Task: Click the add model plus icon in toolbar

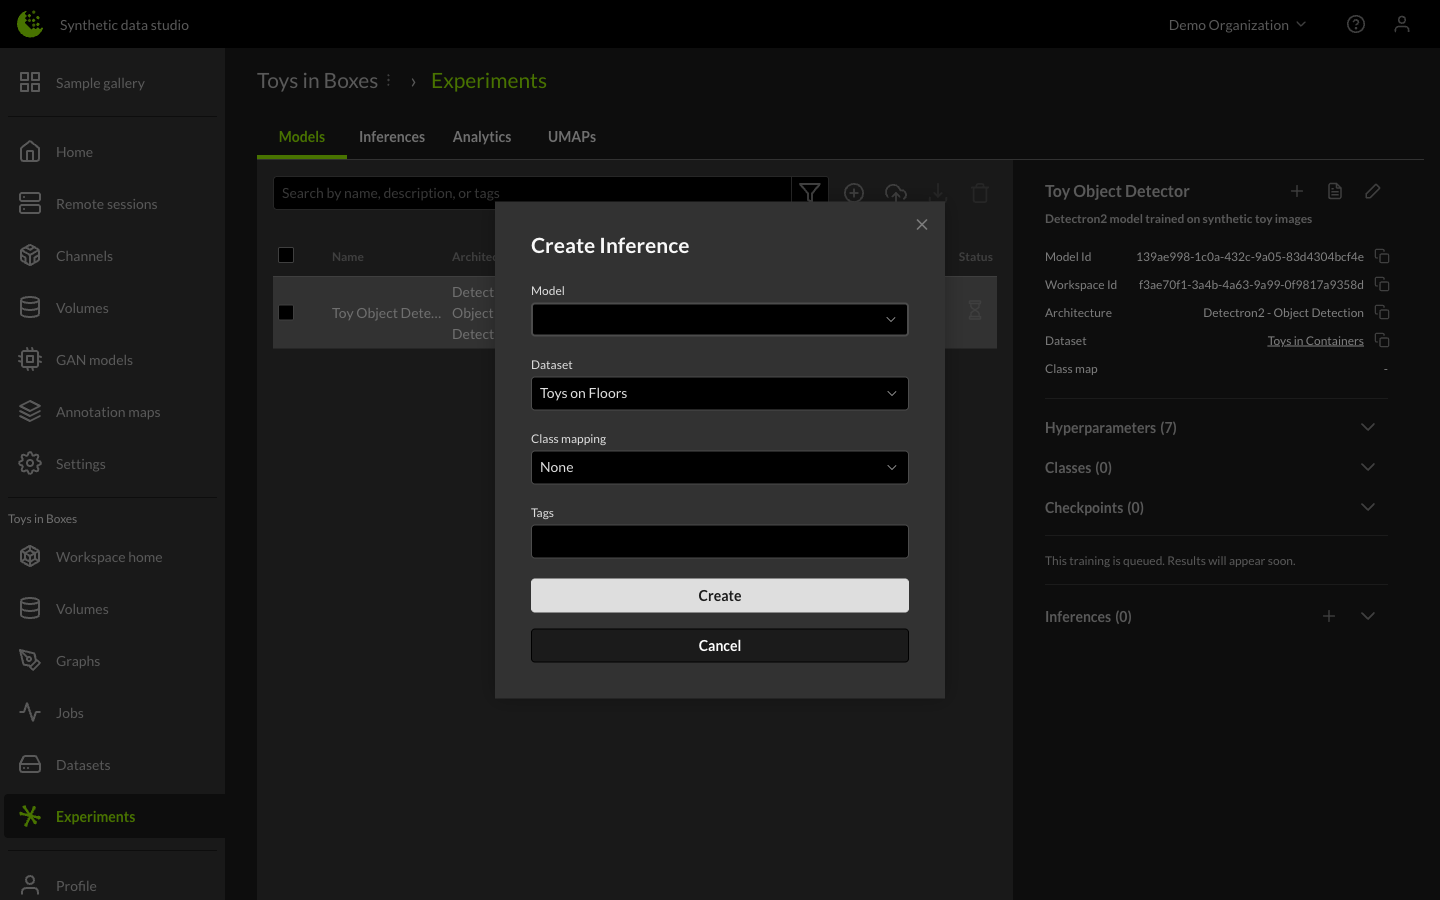Action: coord(854,192)
